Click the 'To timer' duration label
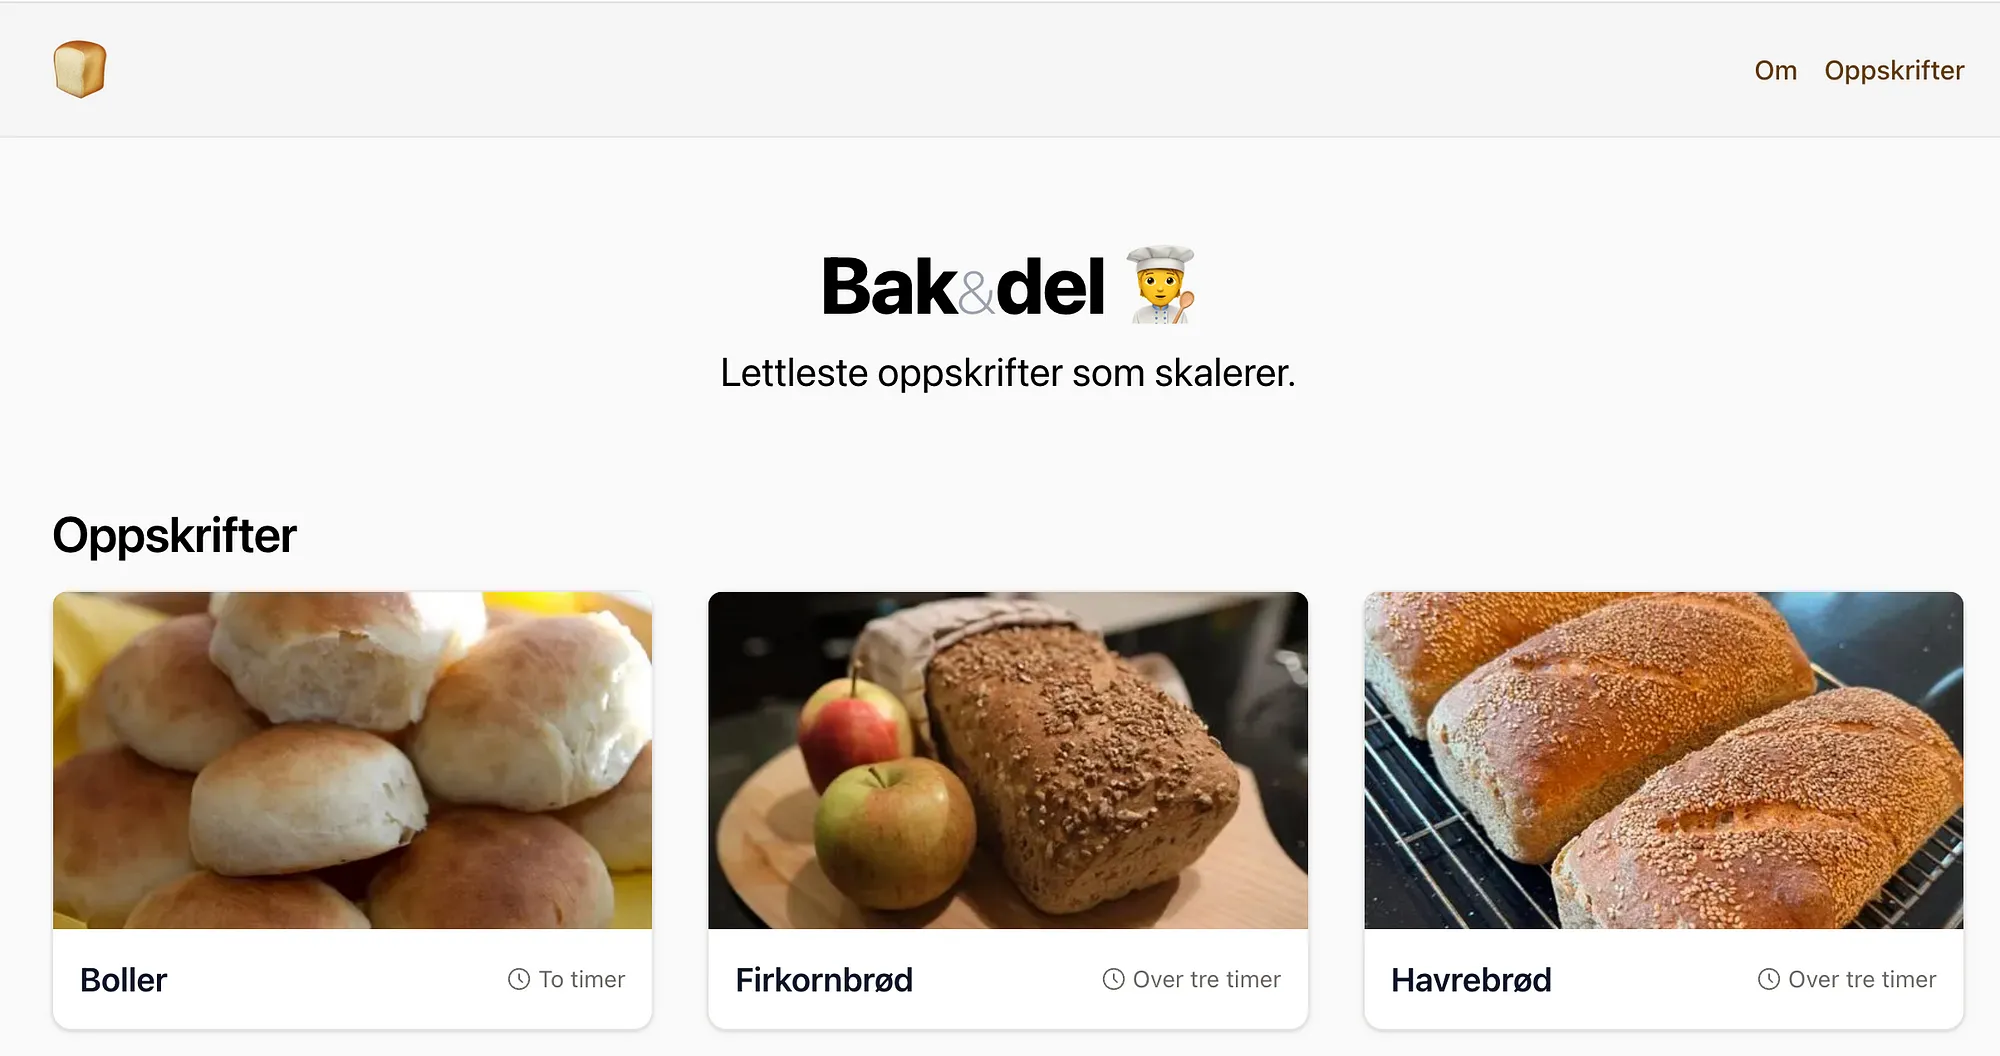The image size is (2000, 1056). pos(582,979)
